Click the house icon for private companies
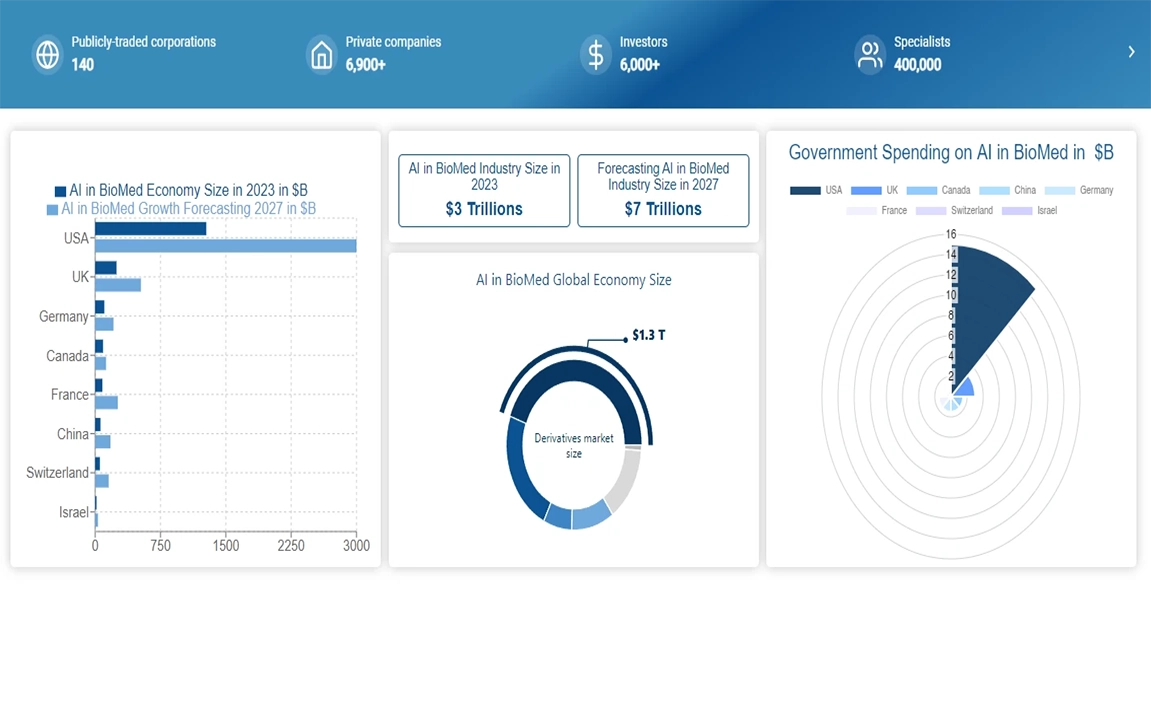1151x704 pixels. 321,54
